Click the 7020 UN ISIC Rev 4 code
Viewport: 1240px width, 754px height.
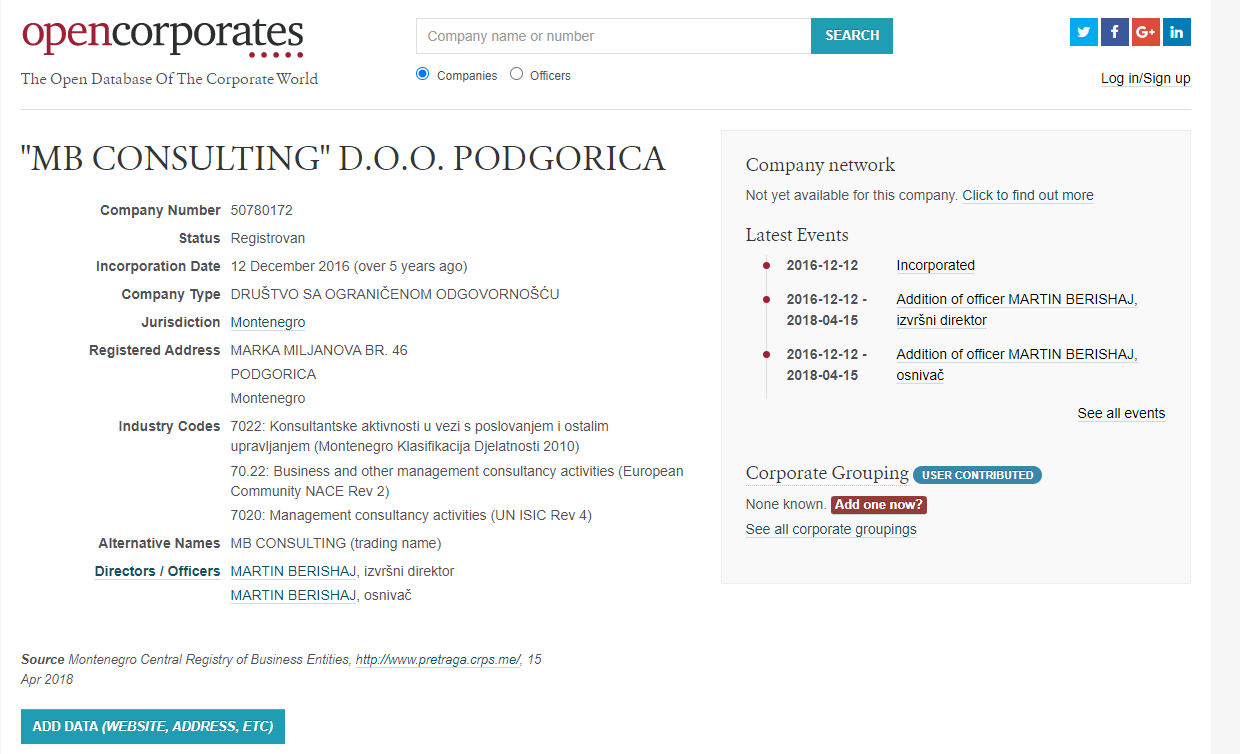coord(411,515)
